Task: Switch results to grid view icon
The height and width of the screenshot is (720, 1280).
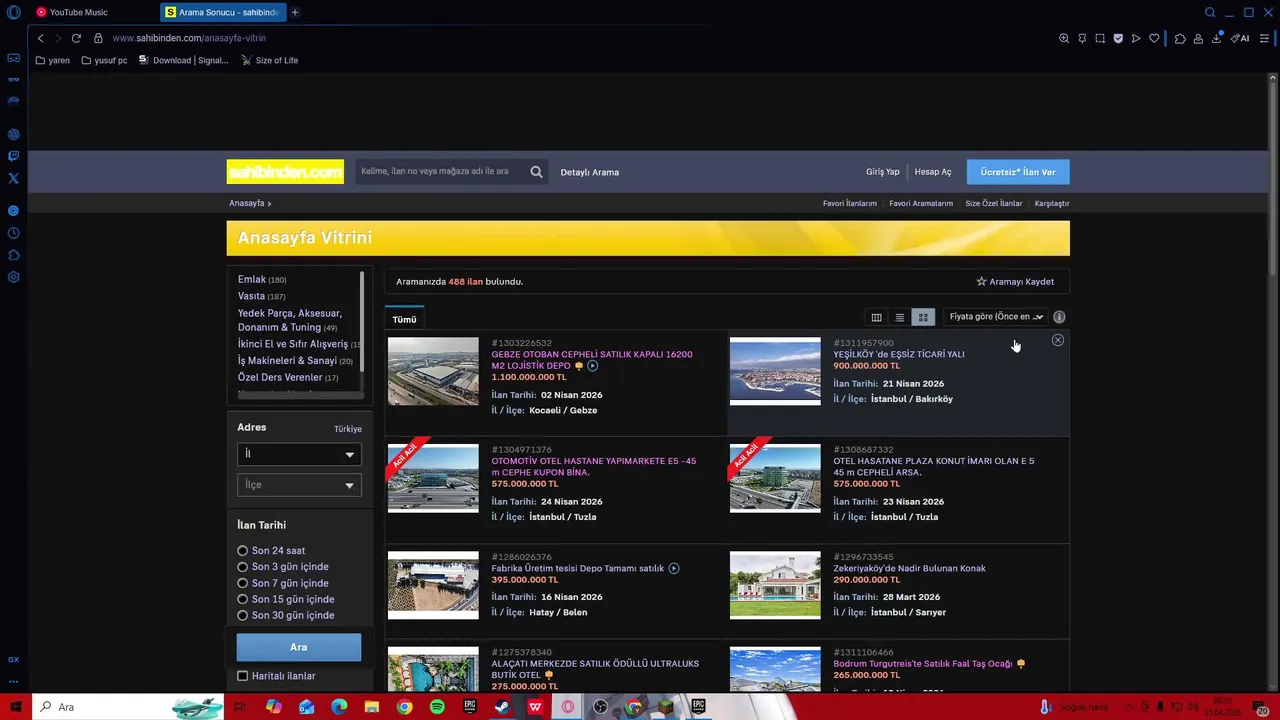Action: pyautogui.click(x=923, y=317)
